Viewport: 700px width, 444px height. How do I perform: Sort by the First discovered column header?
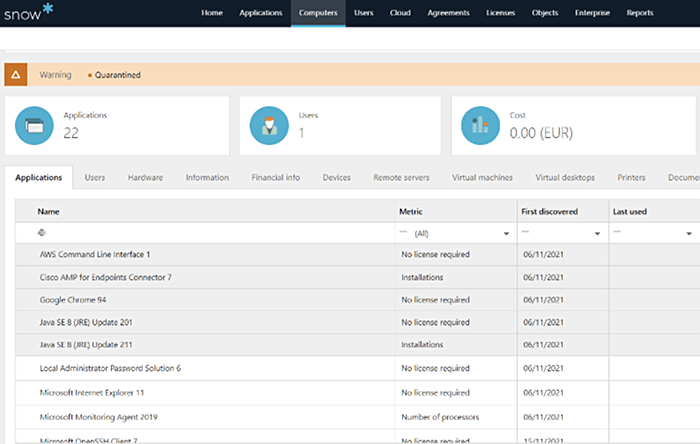point(550,212)
